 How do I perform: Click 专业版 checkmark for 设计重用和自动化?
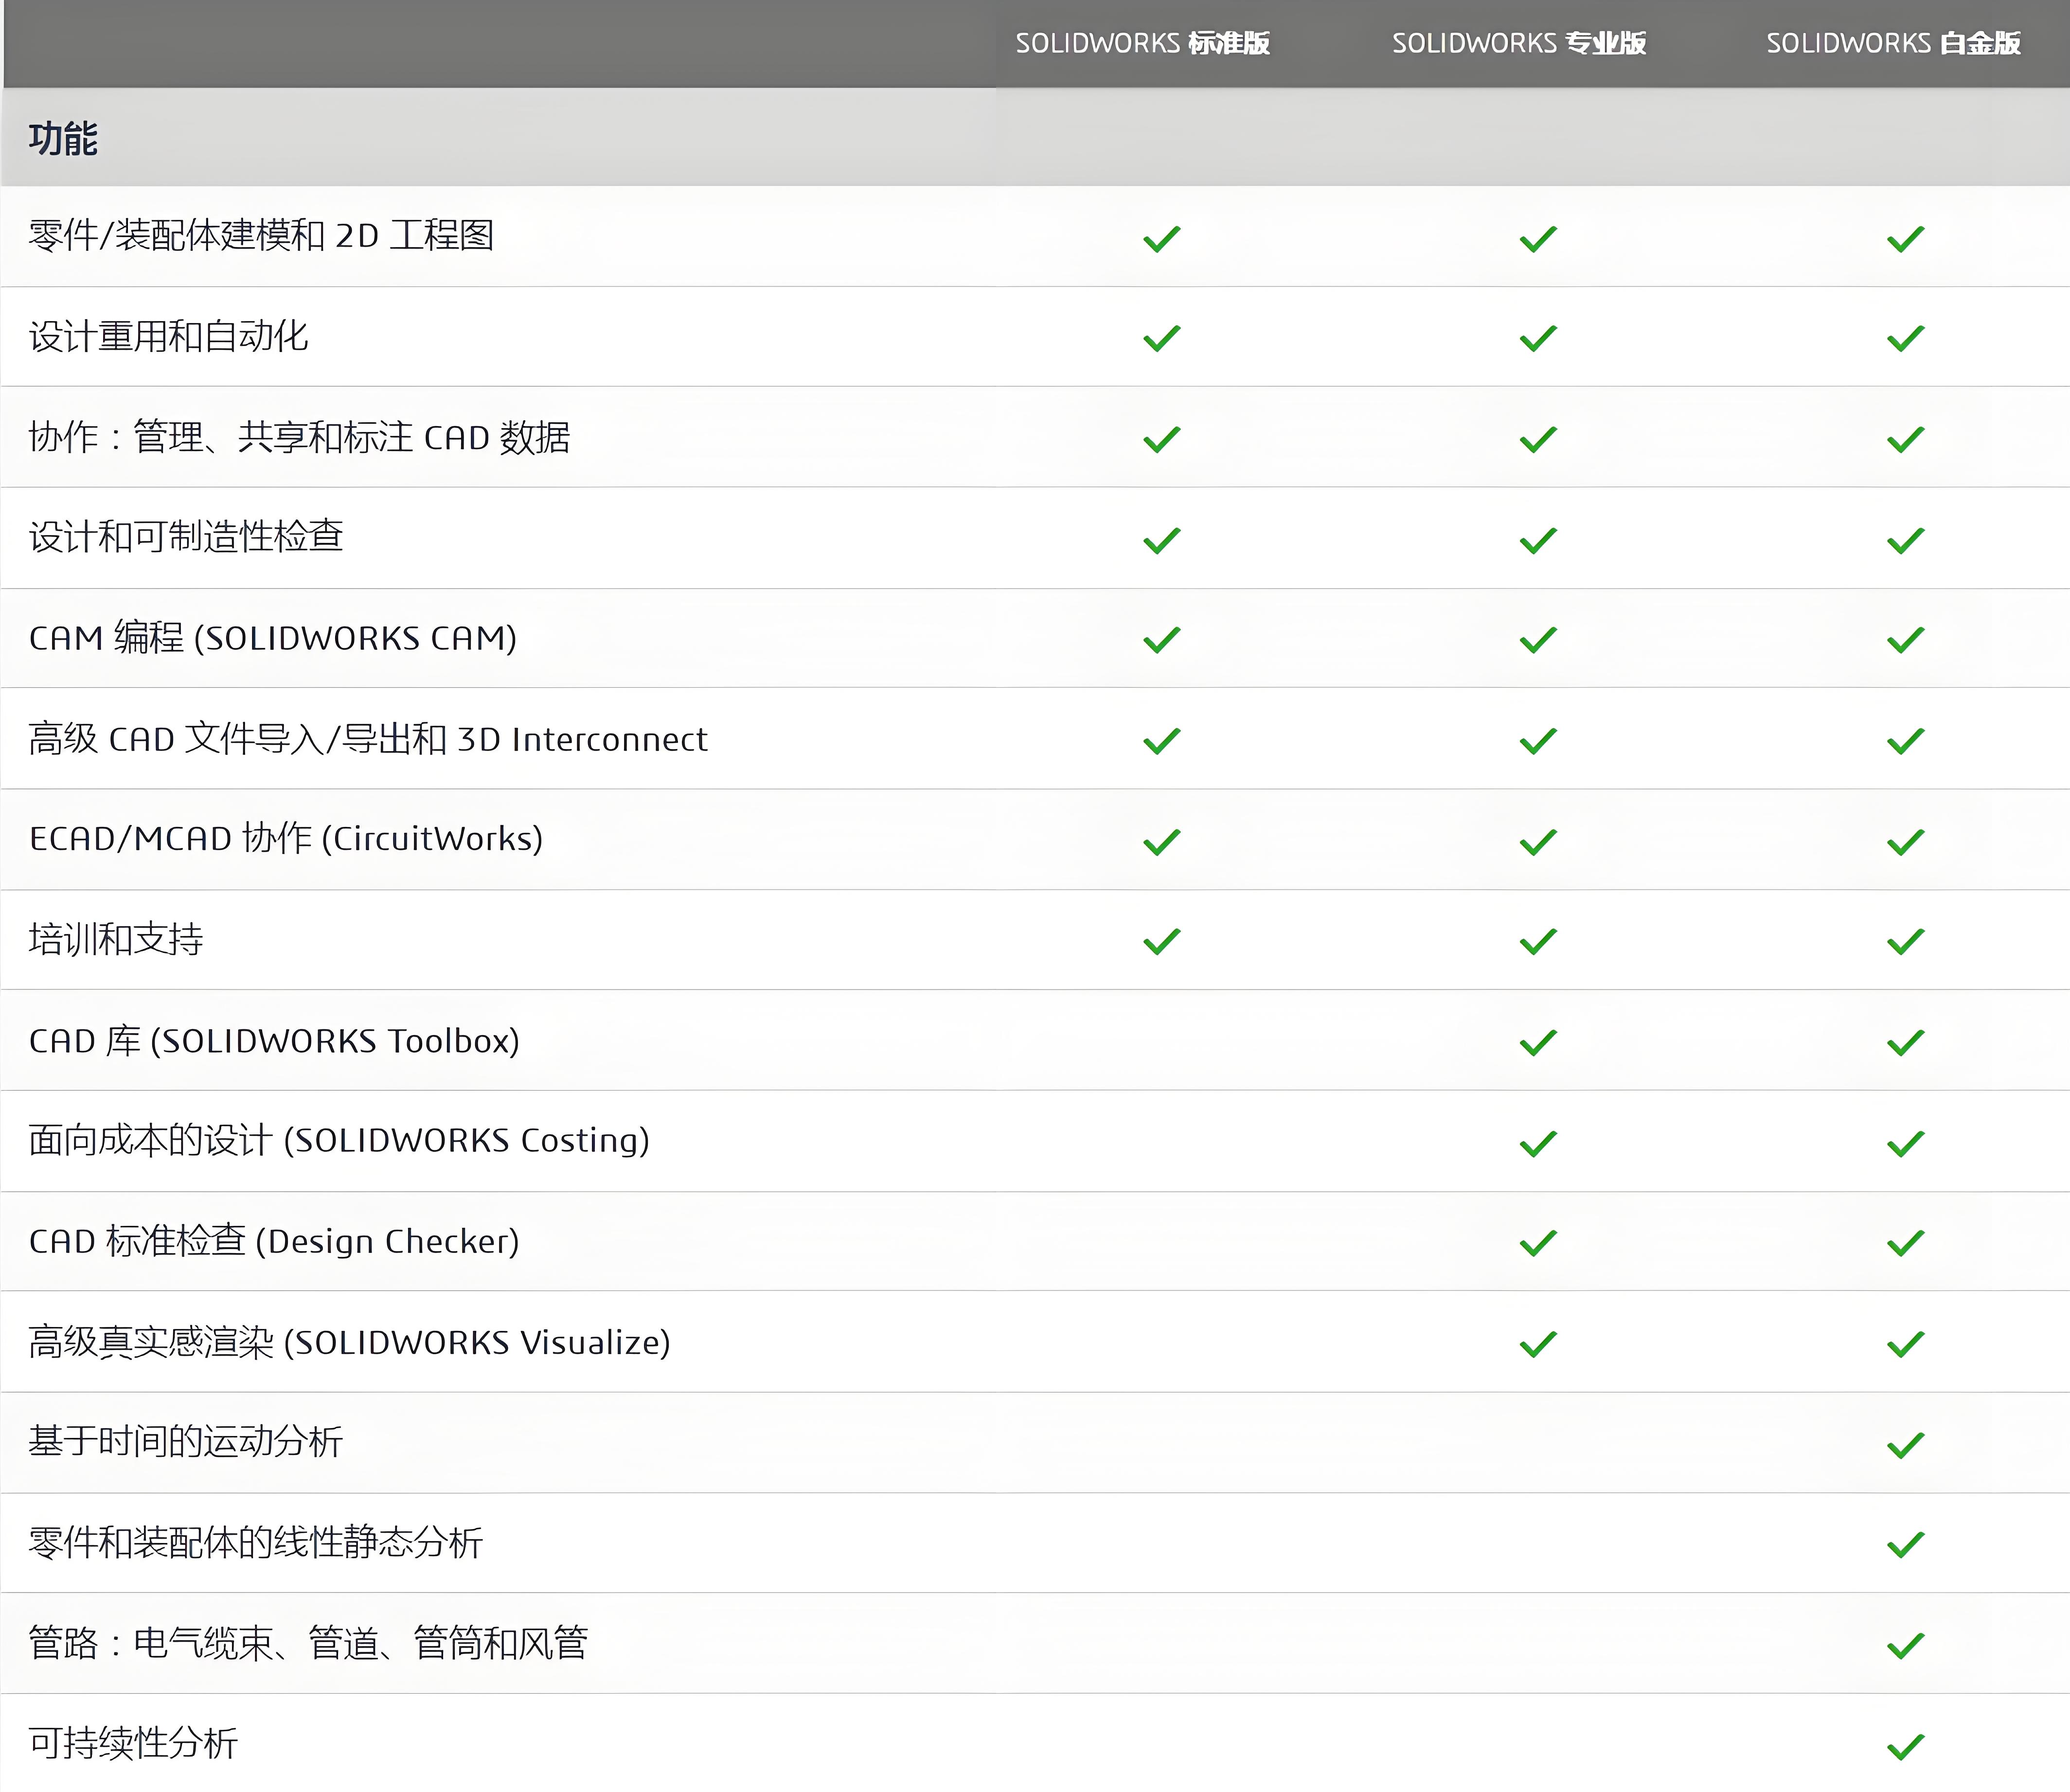pos(1538,338)
